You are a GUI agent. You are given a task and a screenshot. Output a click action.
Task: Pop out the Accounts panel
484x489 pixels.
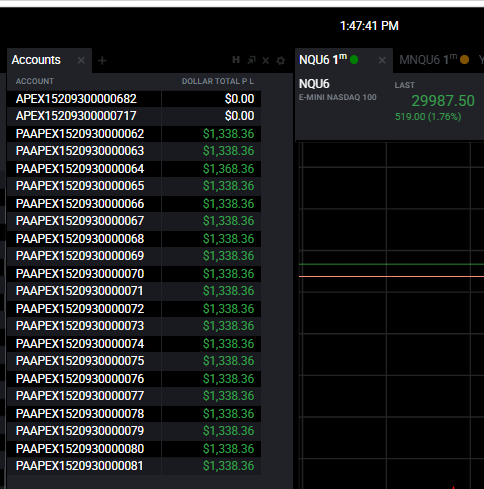tap(251, 60)
